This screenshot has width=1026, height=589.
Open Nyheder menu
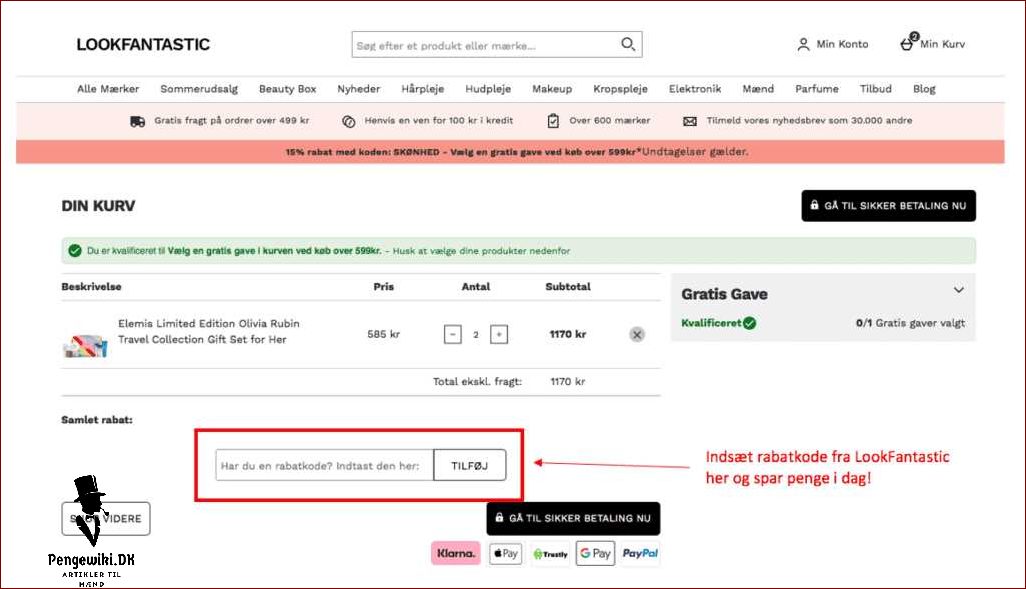[x=359, y=89]
